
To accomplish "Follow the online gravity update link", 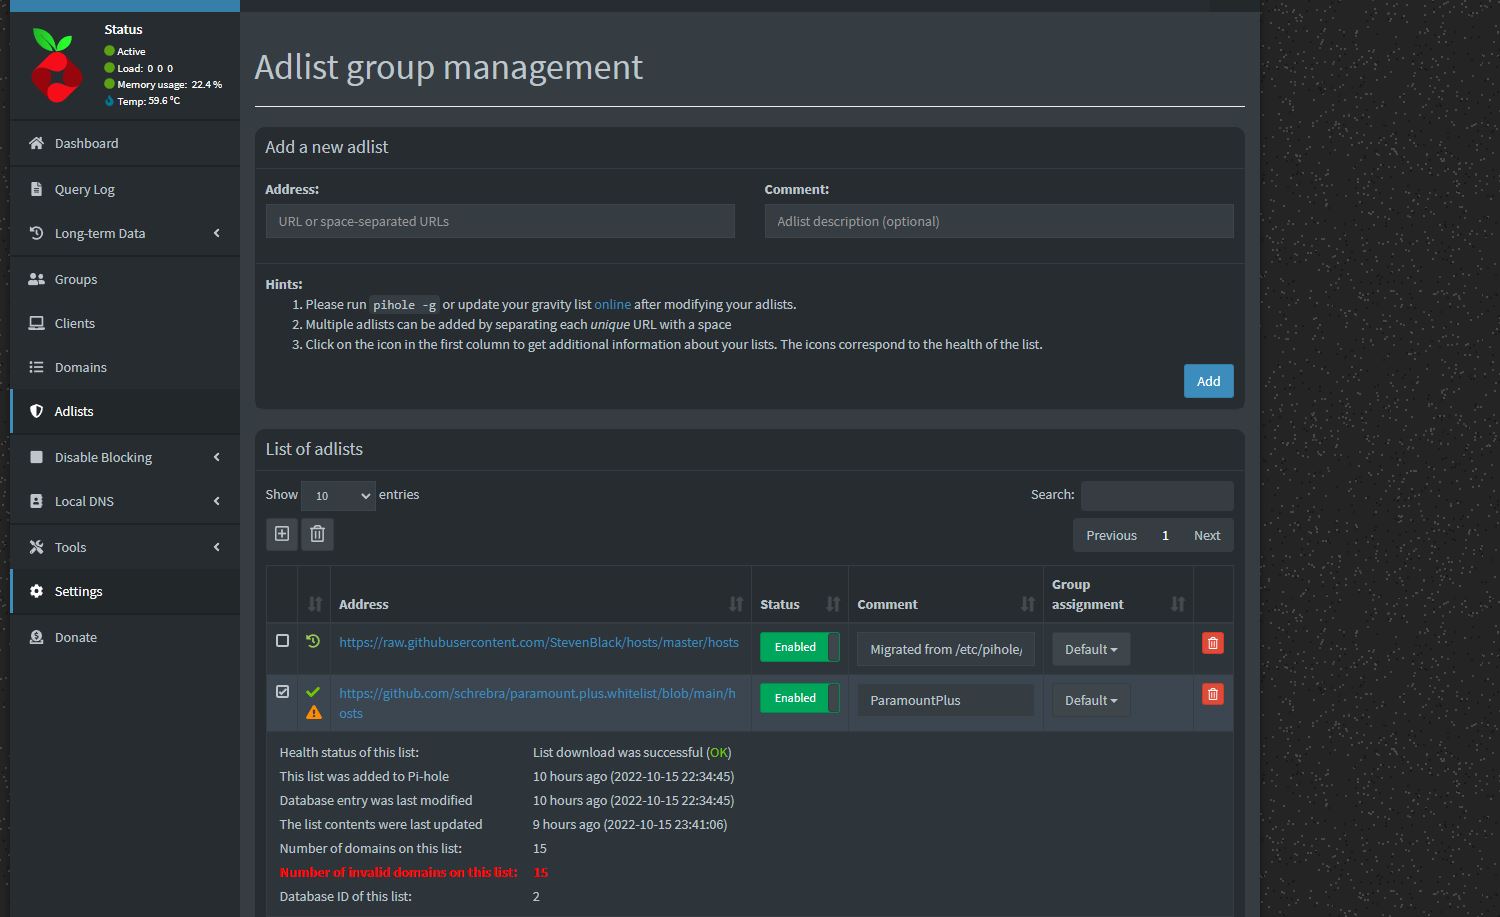I will [612, 304].
